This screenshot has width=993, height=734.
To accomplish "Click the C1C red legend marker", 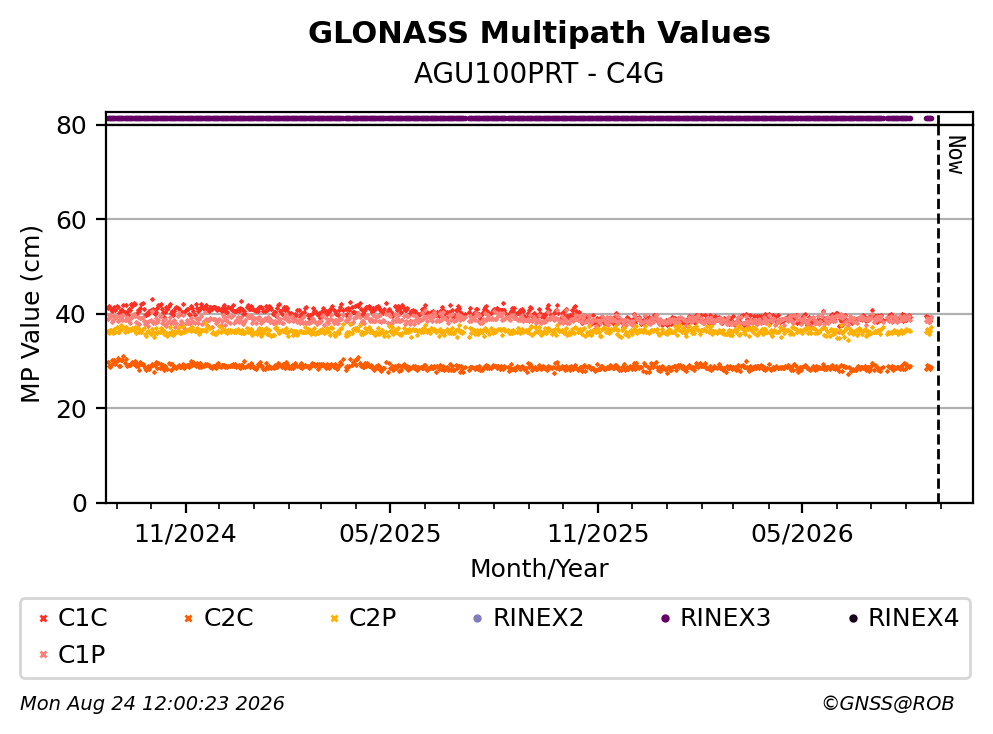I will (x=44, y=619).
